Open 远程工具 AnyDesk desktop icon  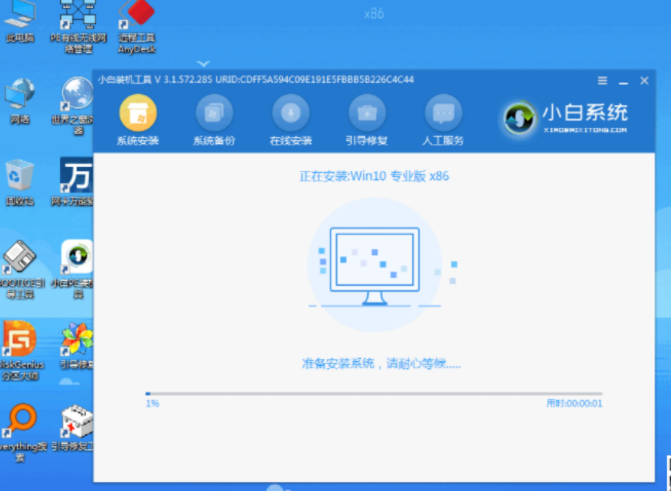[x=137, y=27]
